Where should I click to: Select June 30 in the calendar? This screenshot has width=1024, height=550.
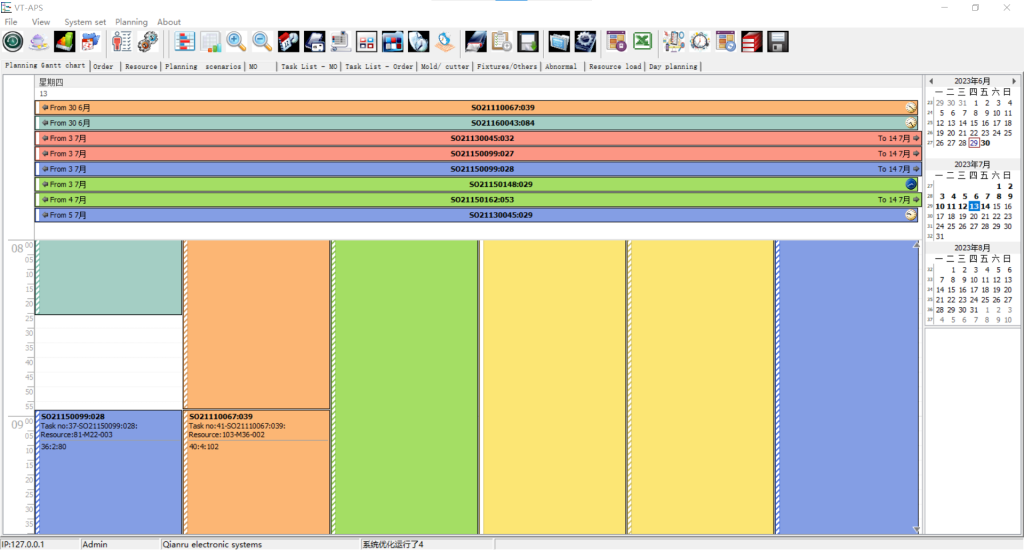985,143
